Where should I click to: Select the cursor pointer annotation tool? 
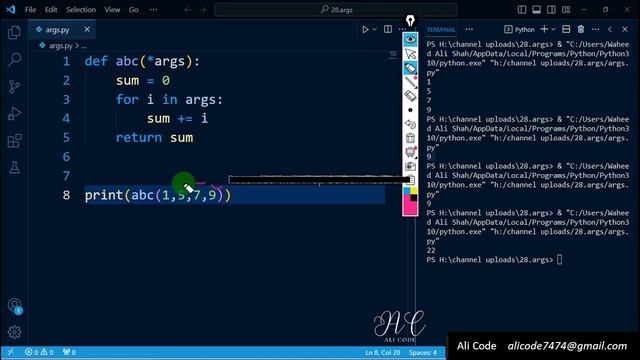[x=410, y=54]
